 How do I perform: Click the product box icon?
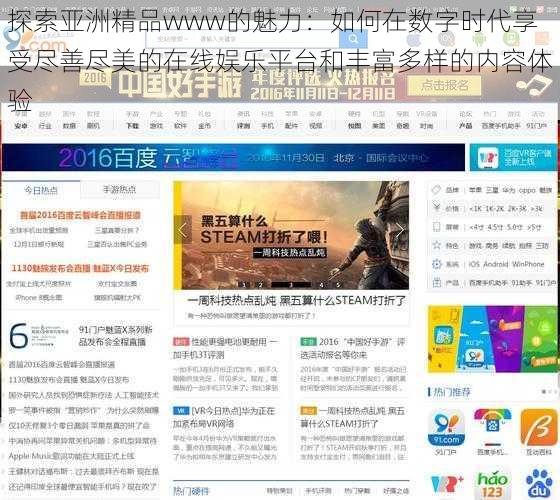click(x=436, y=282)
